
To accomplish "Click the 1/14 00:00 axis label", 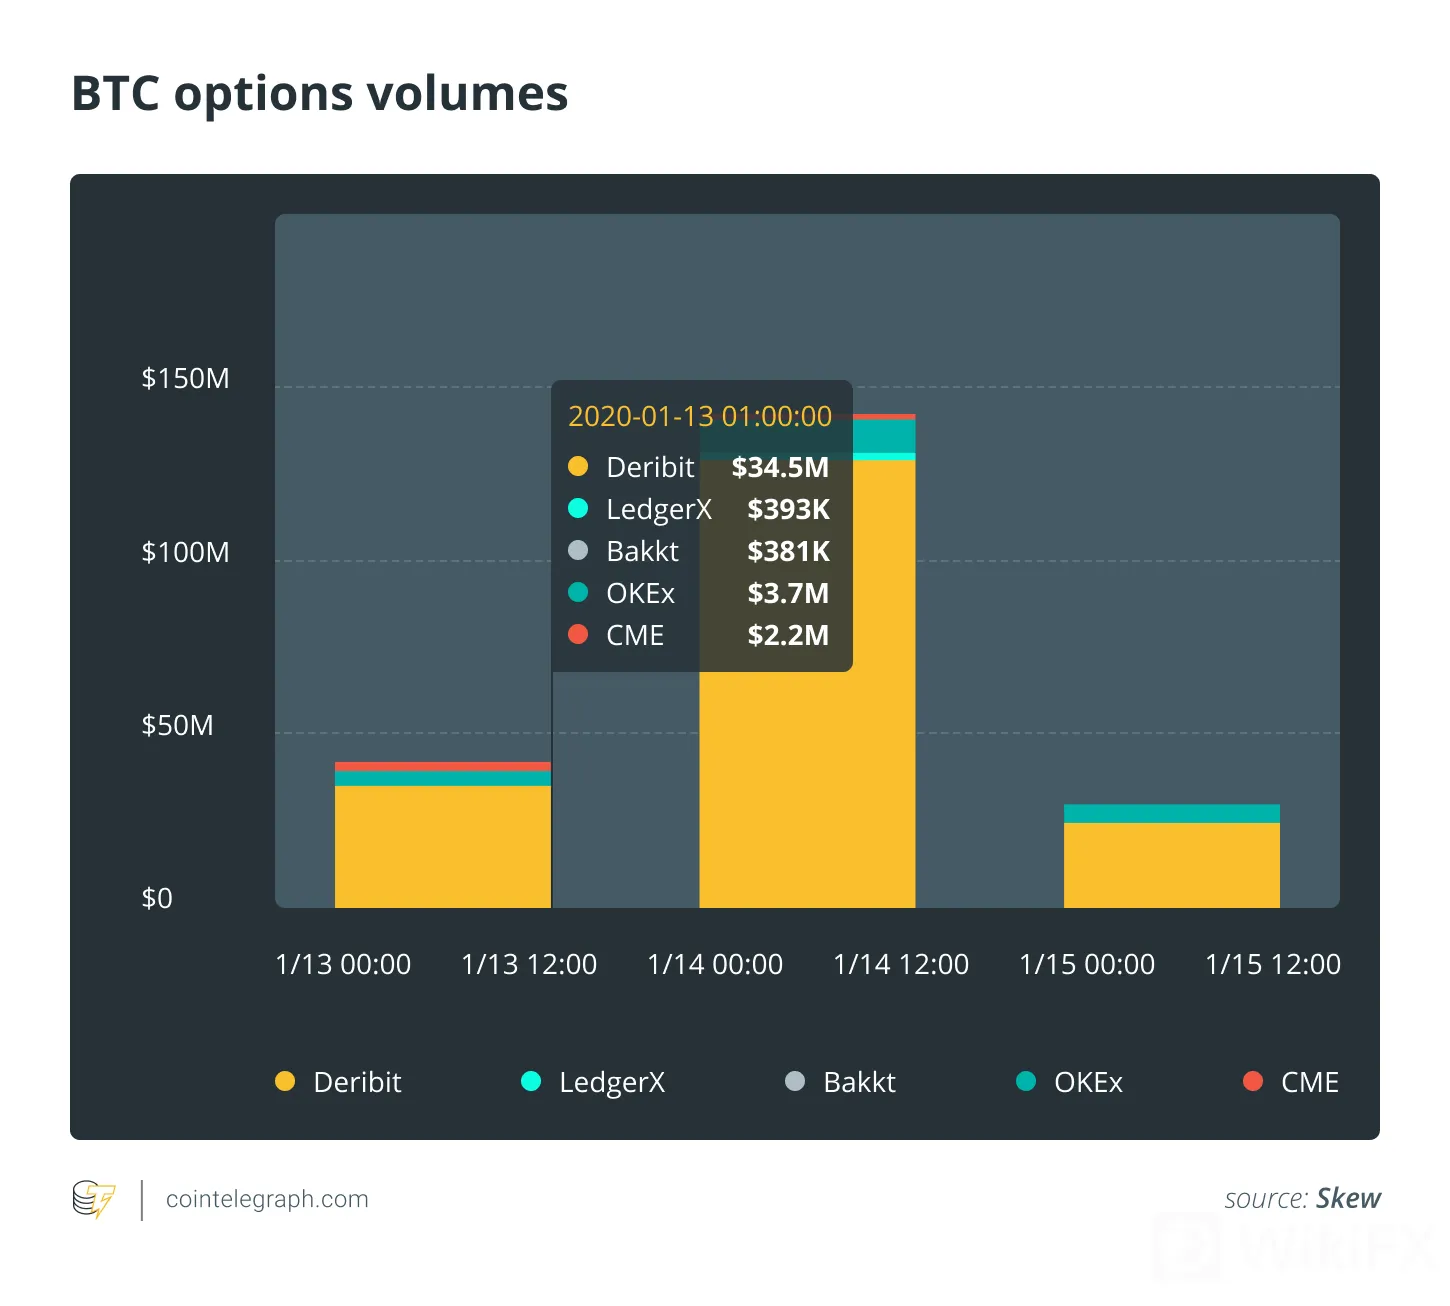I will (x=715, y=964).
